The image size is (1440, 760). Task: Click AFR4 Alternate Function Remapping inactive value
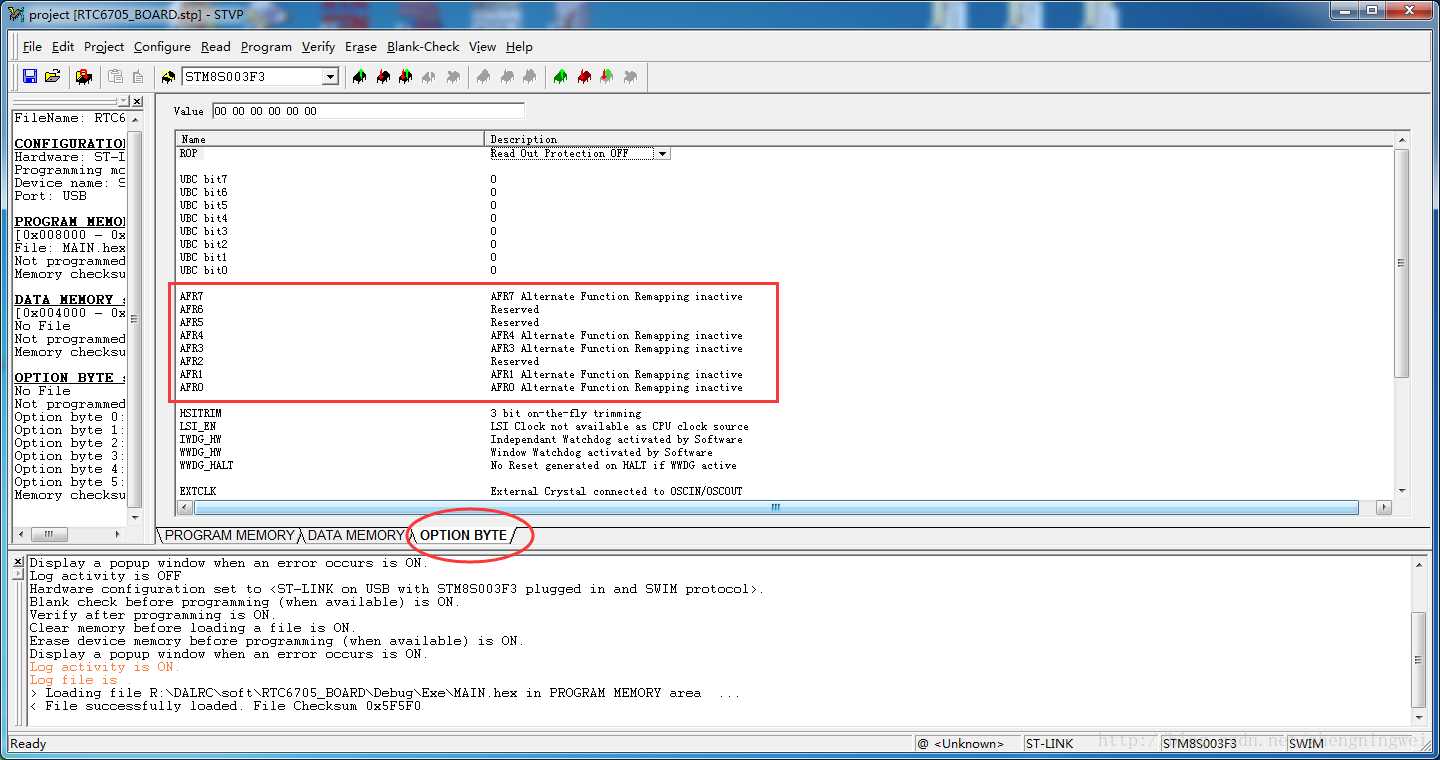coord(616,335)
